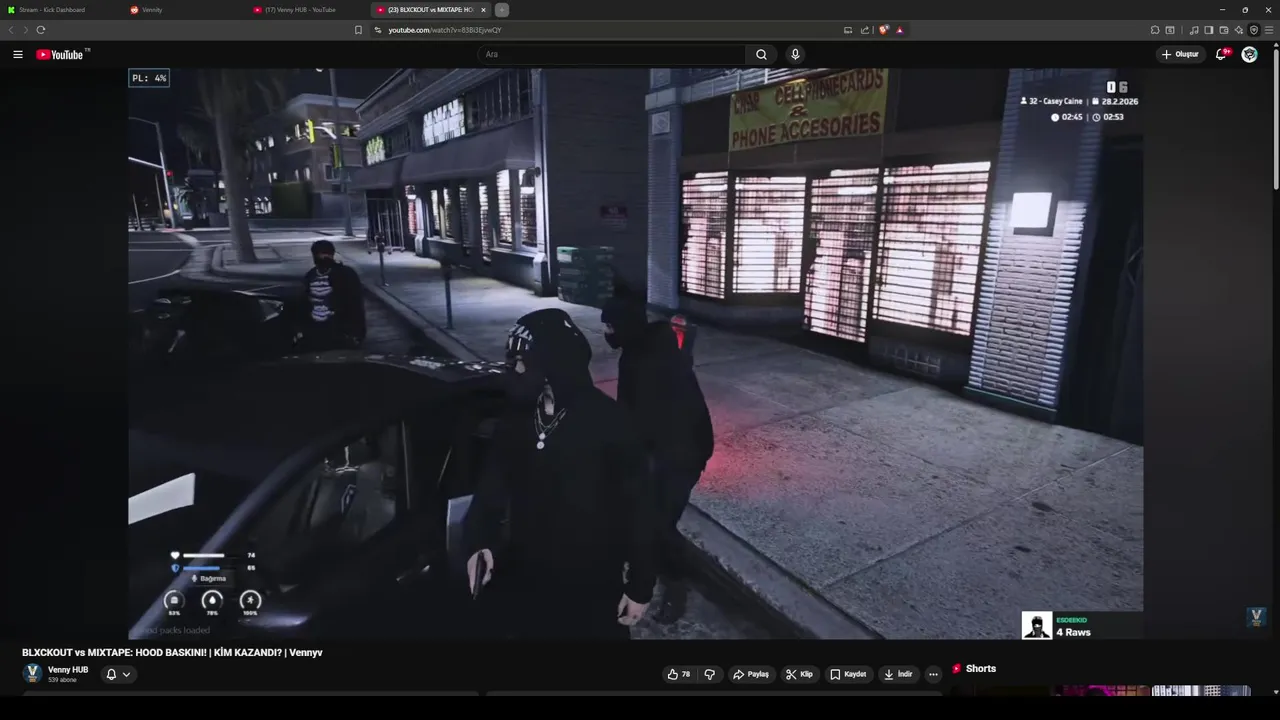This screenshot has width=1280, height=720.
Task: Click the youtube.com address bar URL
Action: tap(445, 30)
